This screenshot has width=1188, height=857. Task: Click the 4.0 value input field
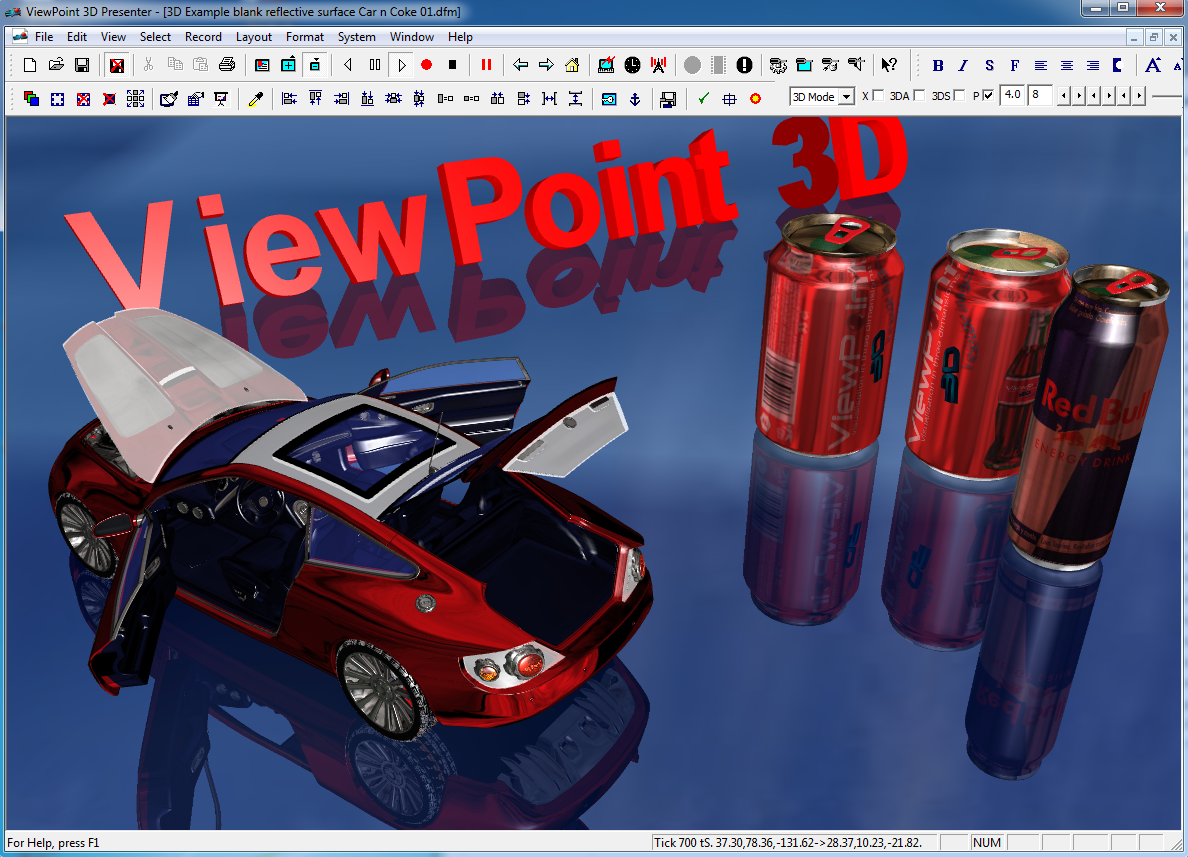1012,96
